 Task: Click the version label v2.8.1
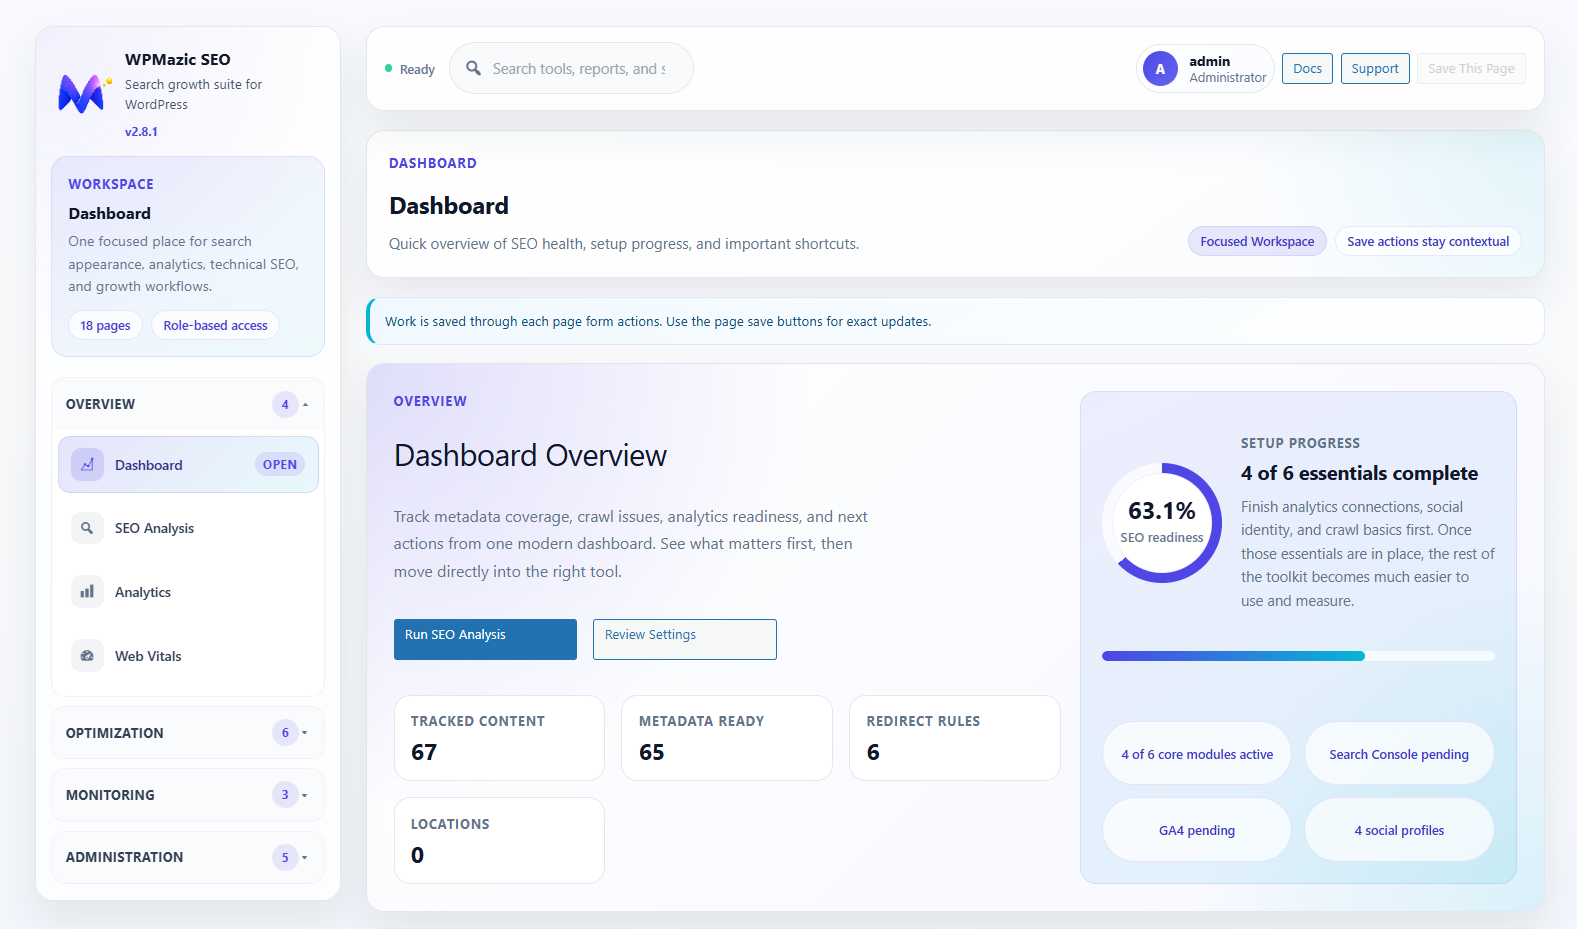point(141,131)
